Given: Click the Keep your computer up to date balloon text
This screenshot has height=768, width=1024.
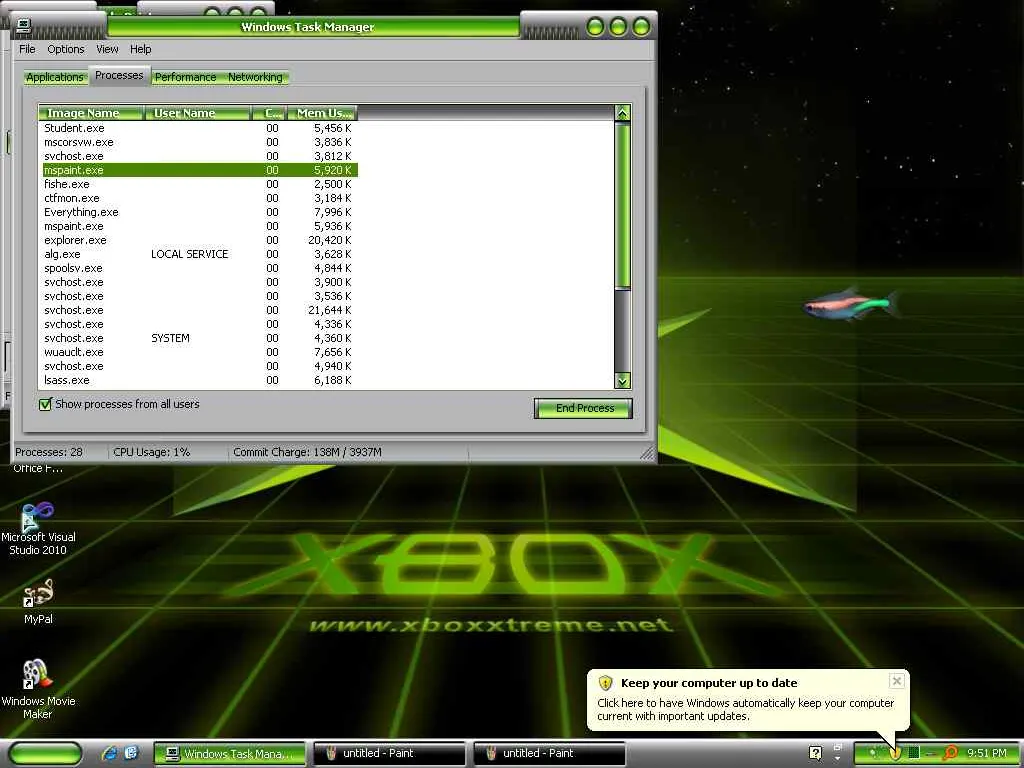Looking at the screenshot, I should (709, 683).
